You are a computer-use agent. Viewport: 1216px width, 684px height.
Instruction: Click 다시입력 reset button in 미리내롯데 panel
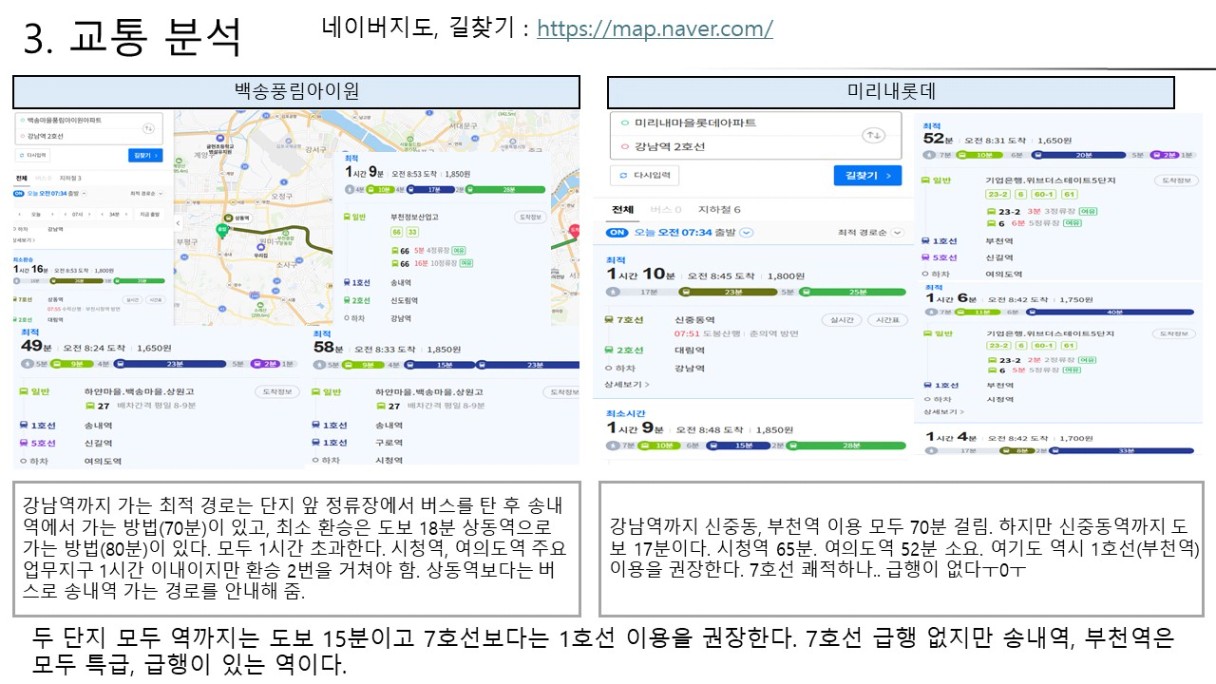[644, 176]
